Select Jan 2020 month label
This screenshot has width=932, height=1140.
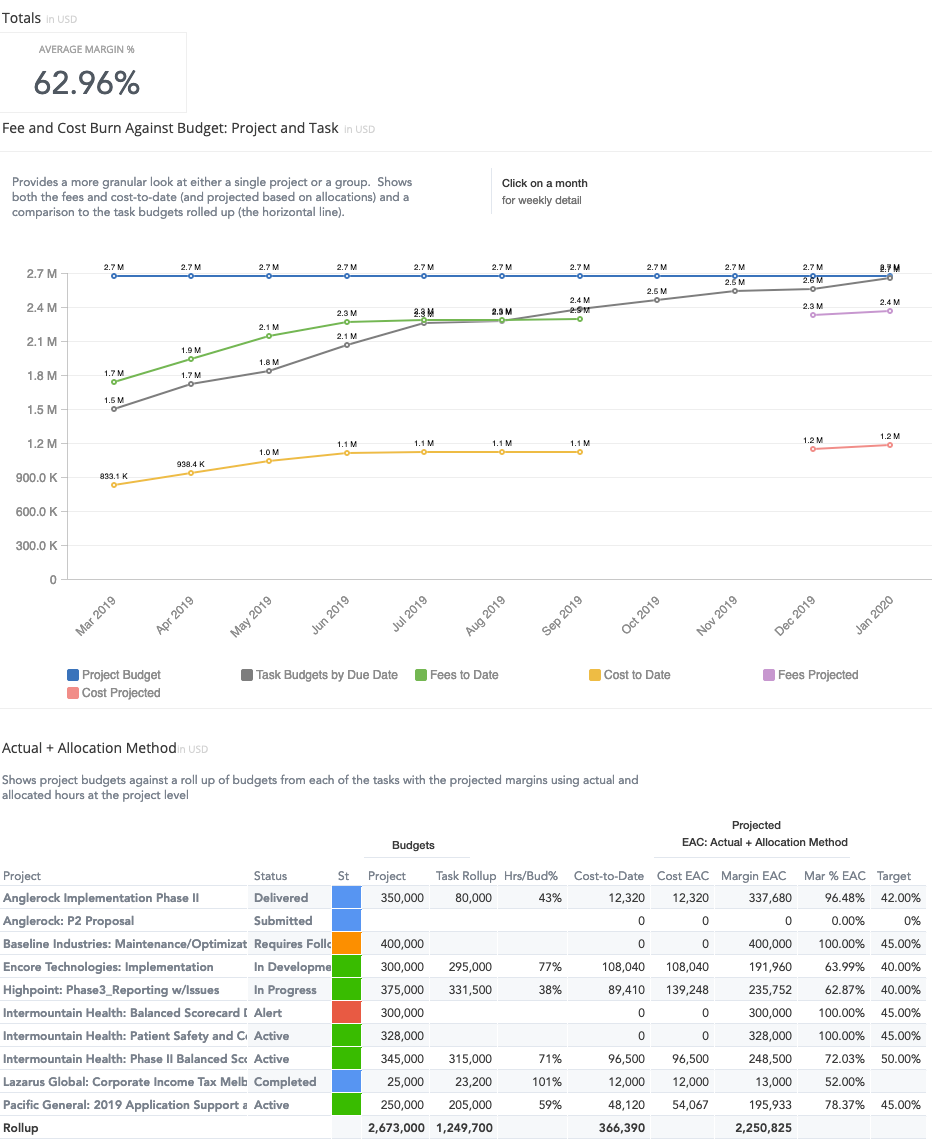(x=874, y=615)
